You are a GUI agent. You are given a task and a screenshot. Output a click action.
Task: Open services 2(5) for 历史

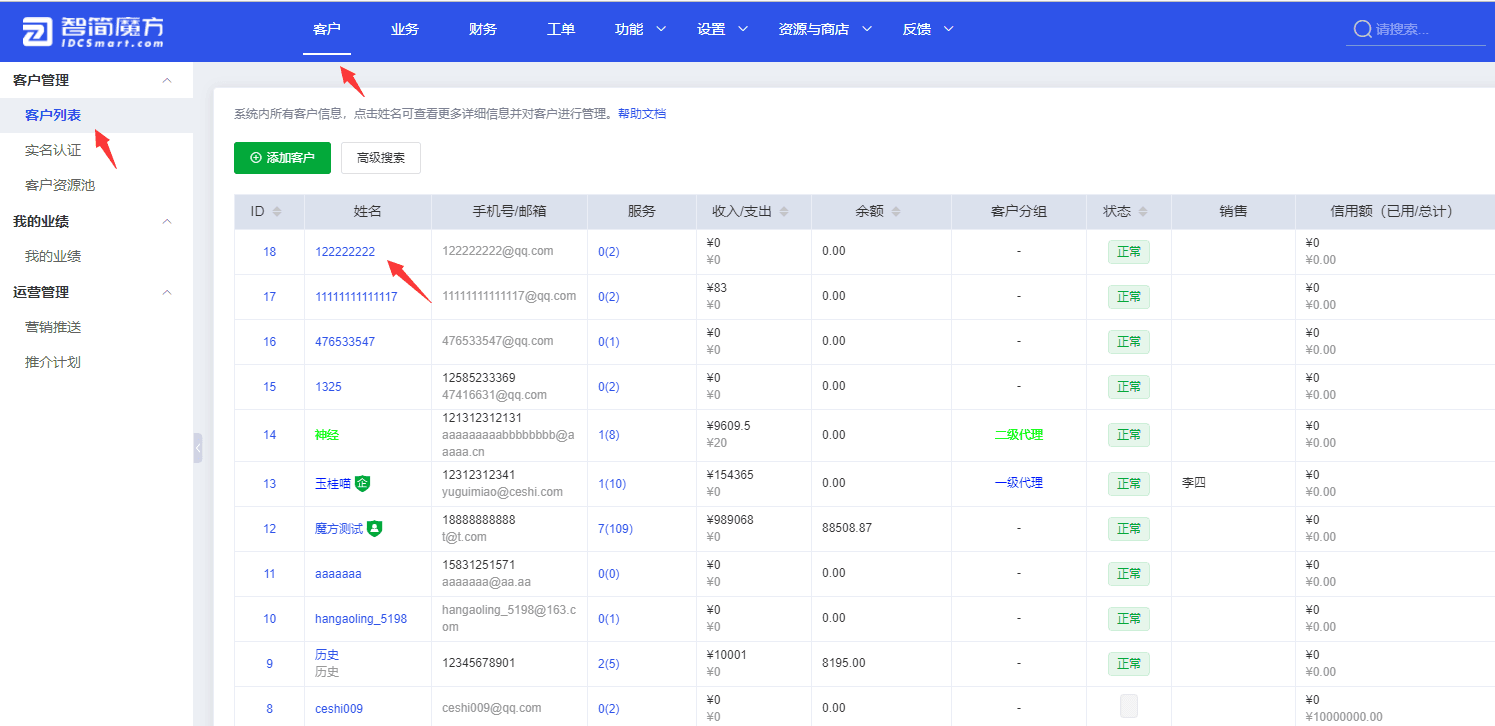pyautogui.click(x=609, y=664)
